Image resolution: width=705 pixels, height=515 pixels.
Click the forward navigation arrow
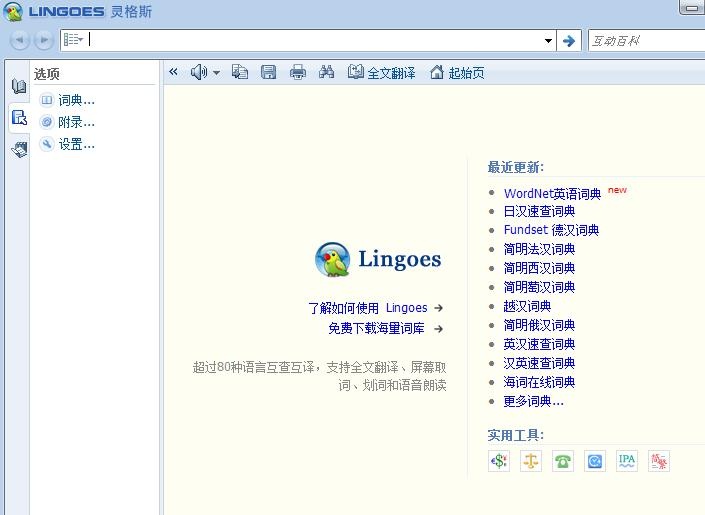click(44, 40)
